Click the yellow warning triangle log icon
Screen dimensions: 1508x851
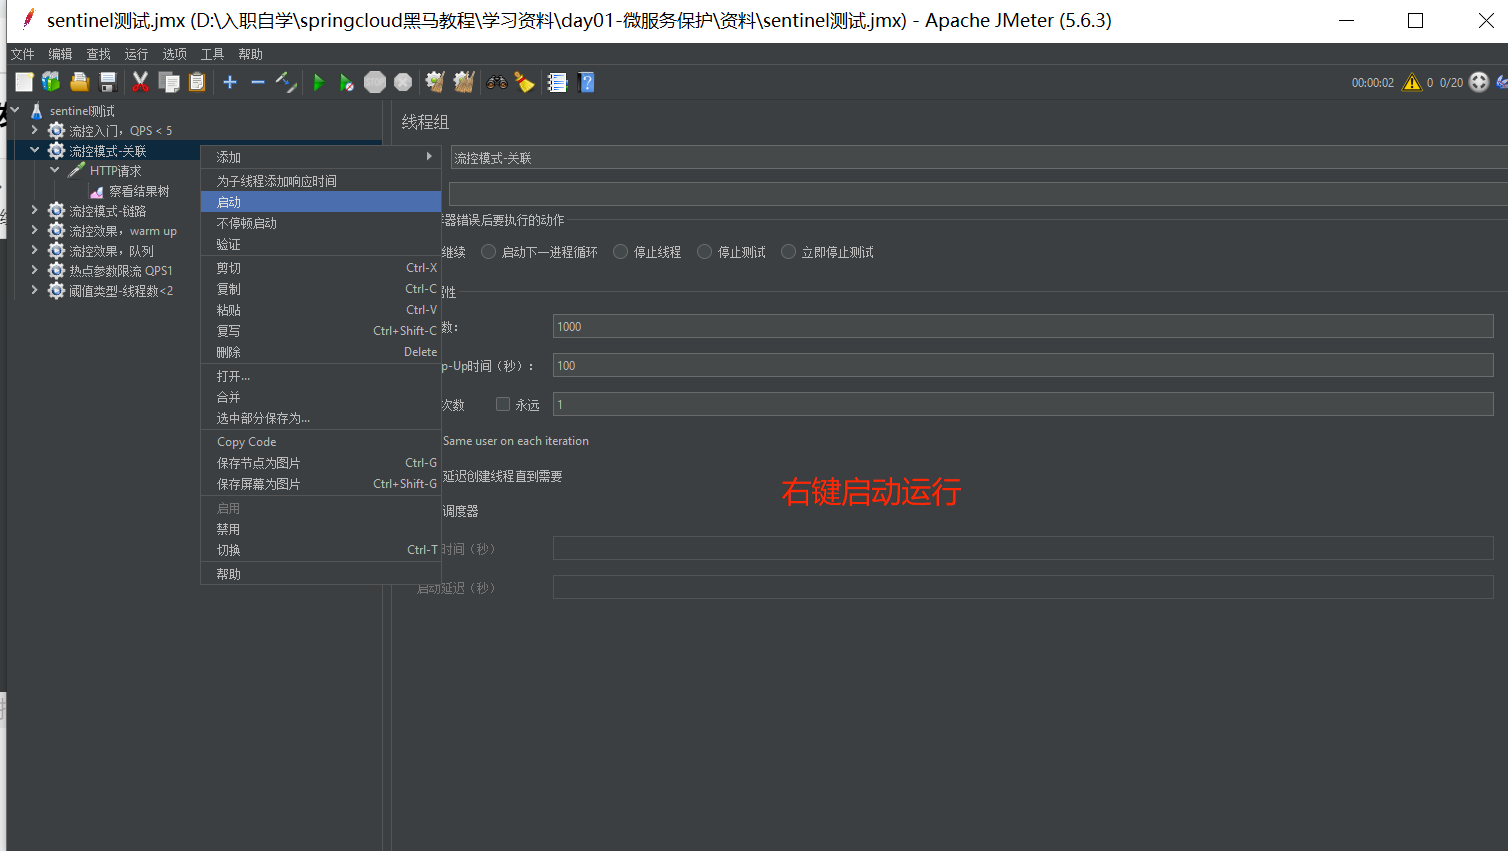click(1412, 82)
